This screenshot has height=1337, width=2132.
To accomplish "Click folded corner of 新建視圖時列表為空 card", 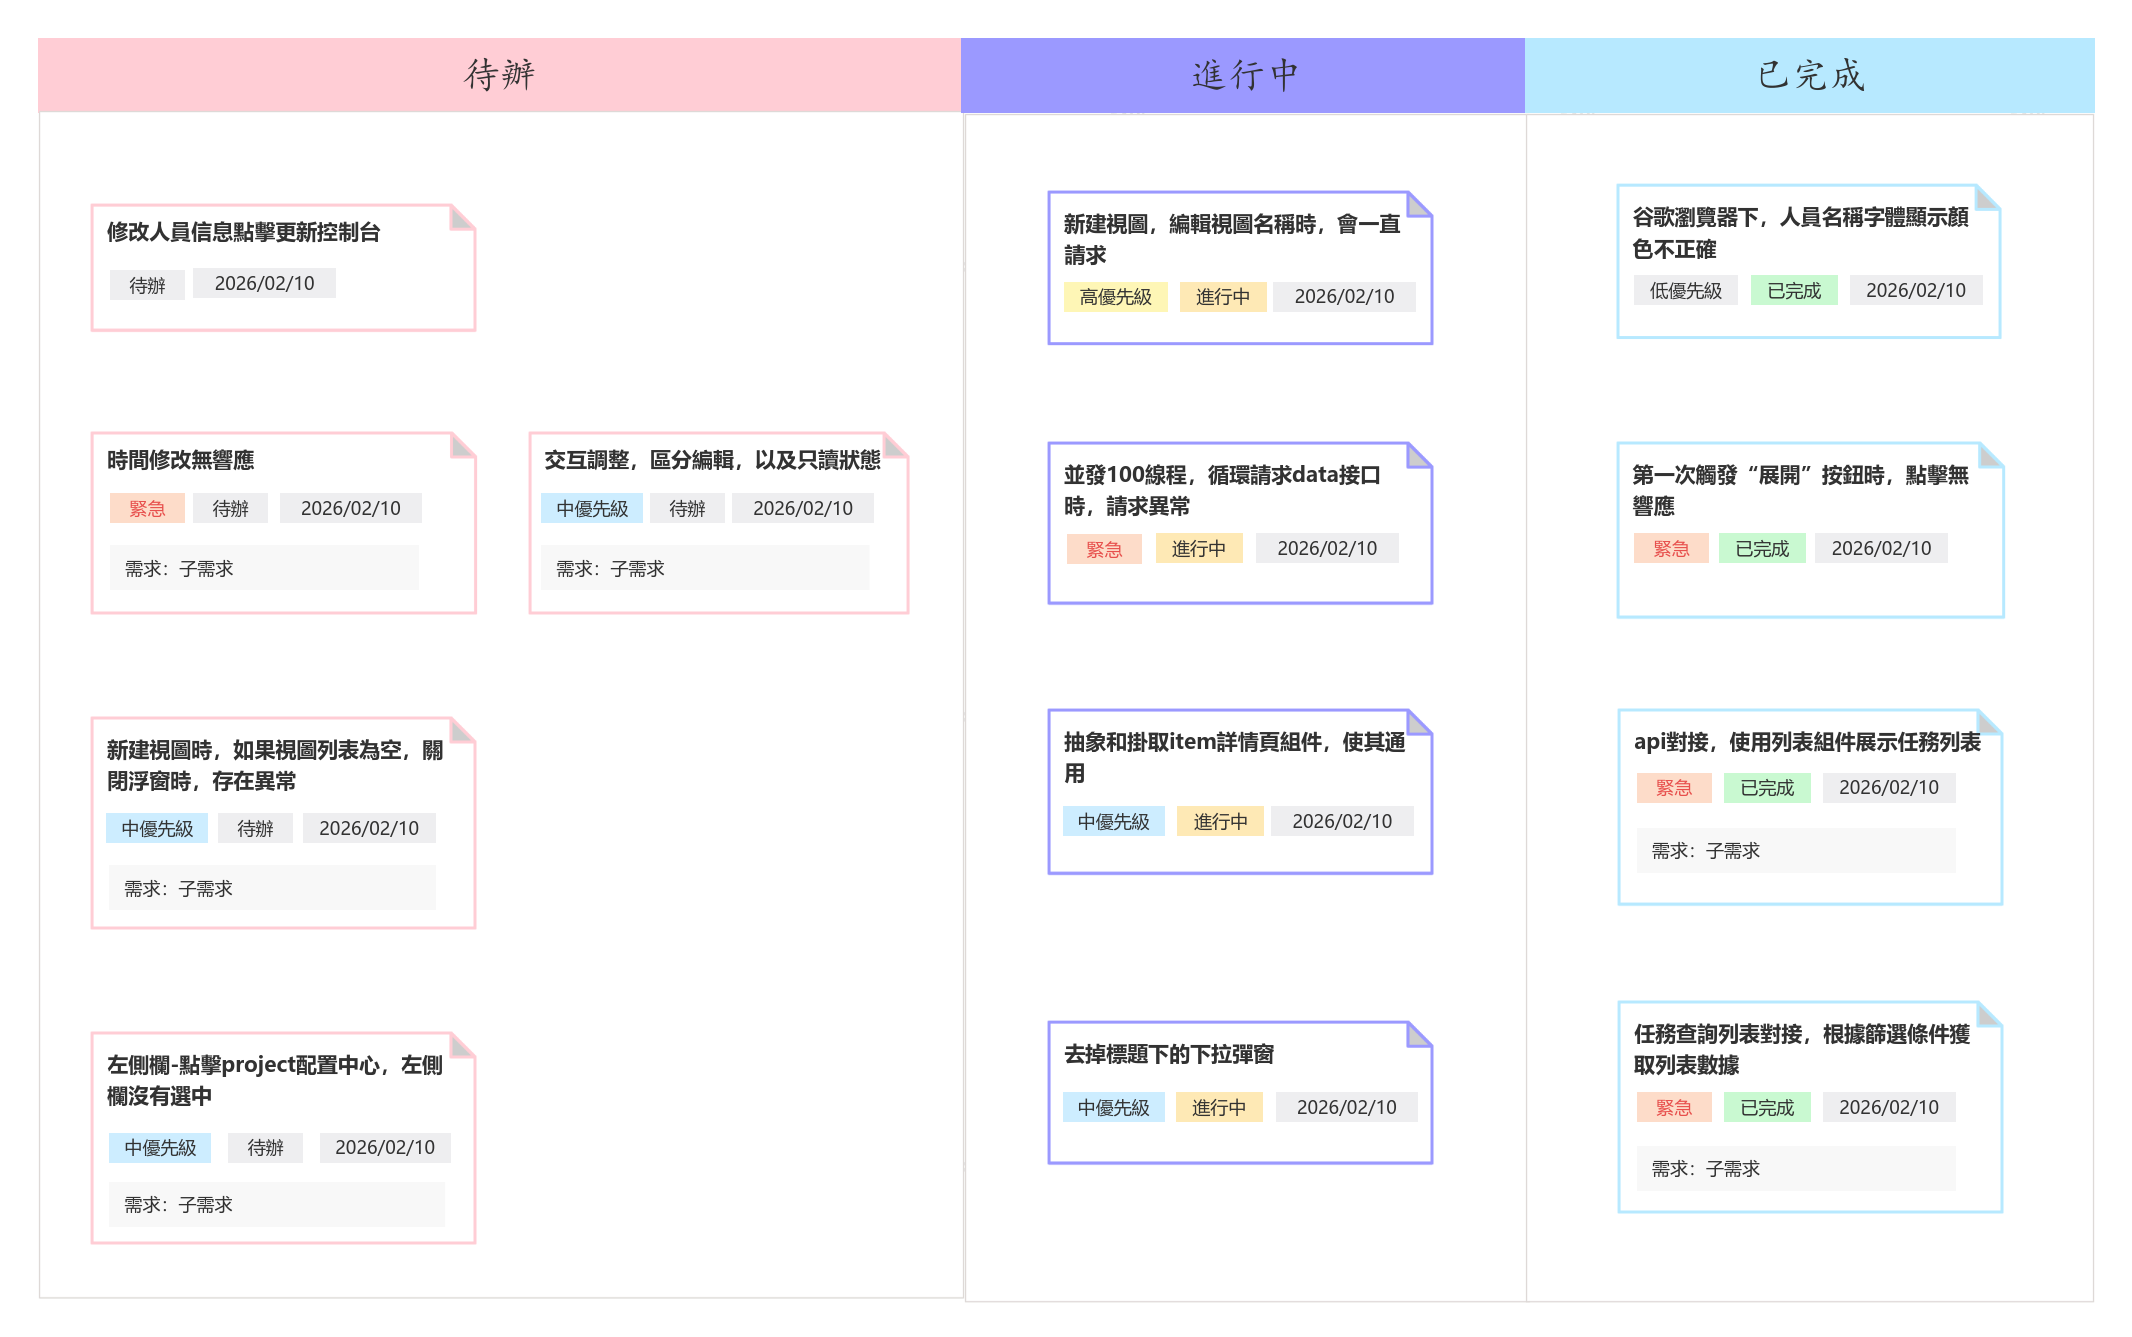I will pyautogui.click(x=462, y=730).
